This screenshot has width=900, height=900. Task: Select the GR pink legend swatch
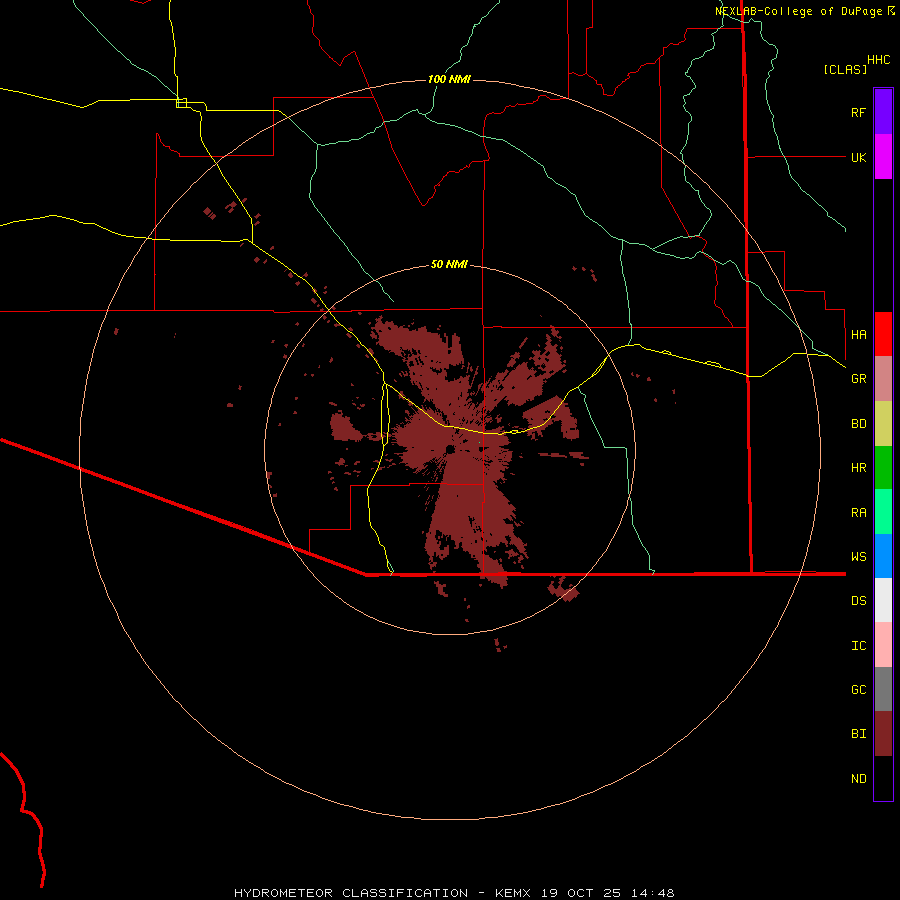coord(883,379)
